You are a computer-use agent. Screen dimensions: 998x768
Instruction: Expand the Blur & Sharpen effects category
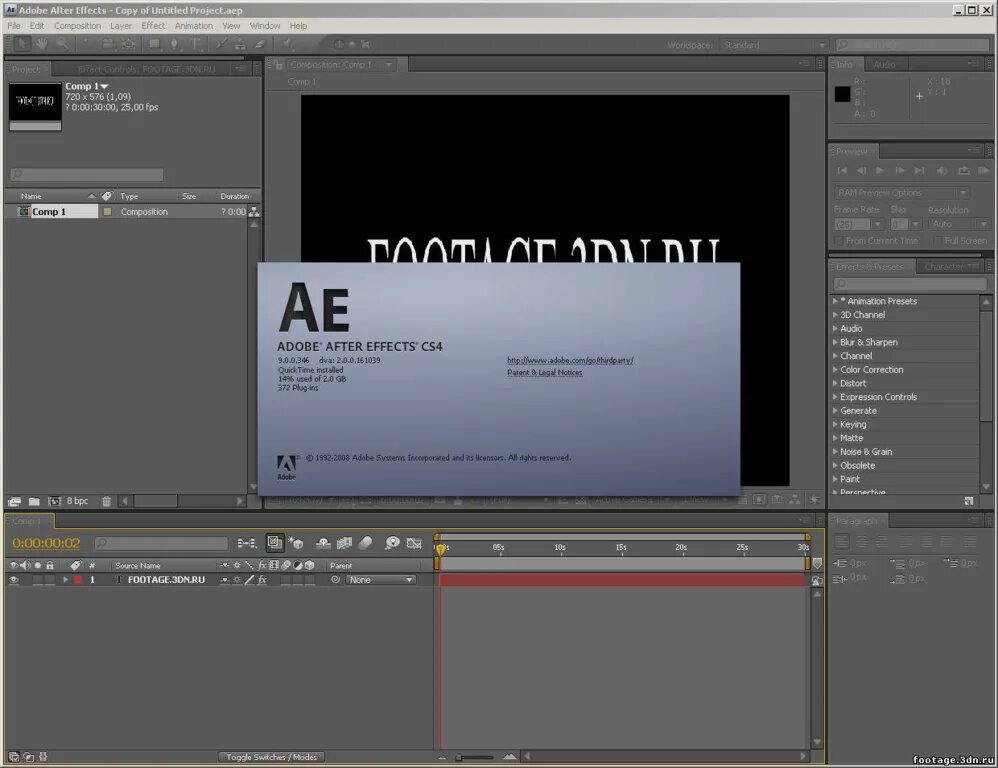[835, 342]
